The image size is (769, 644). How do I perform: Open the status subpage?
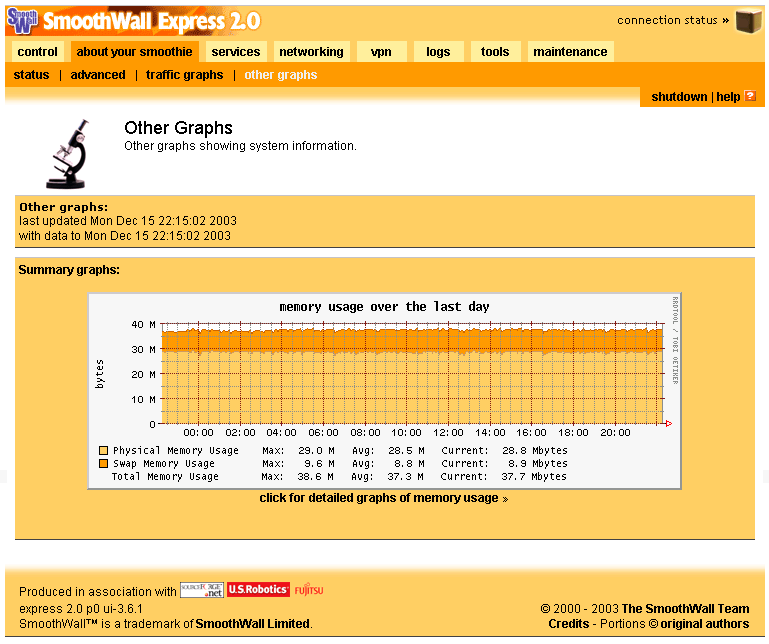tap(31, 75)
